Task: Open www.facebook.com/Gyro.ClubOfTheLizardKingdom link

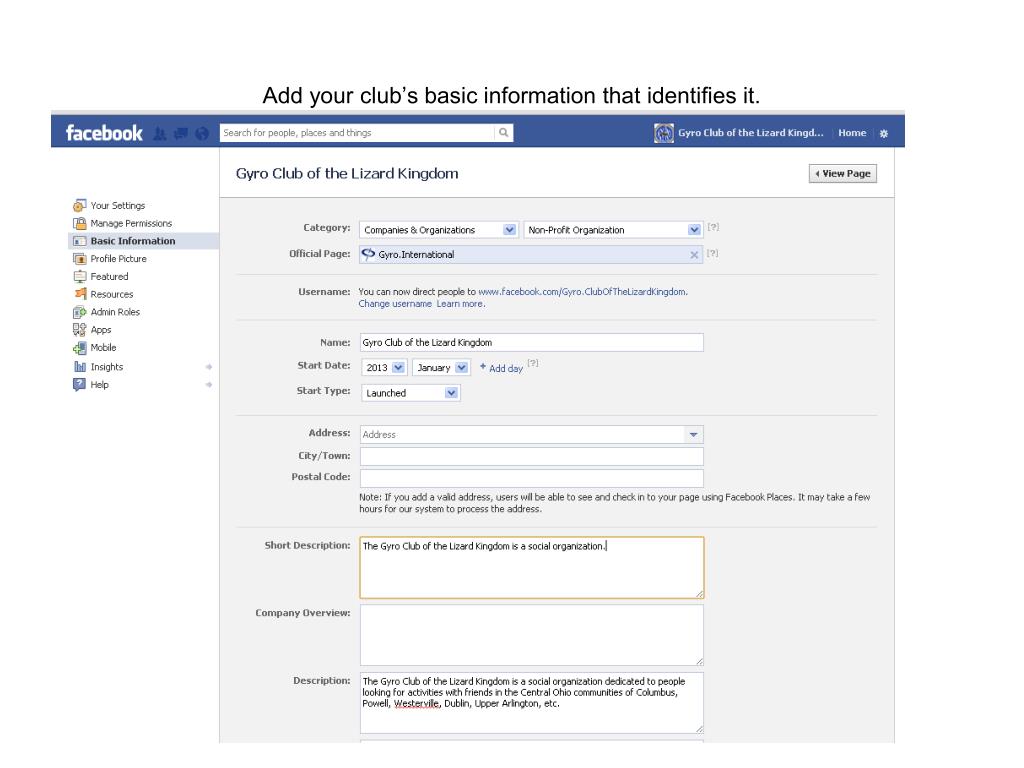Action: (582, 292)
